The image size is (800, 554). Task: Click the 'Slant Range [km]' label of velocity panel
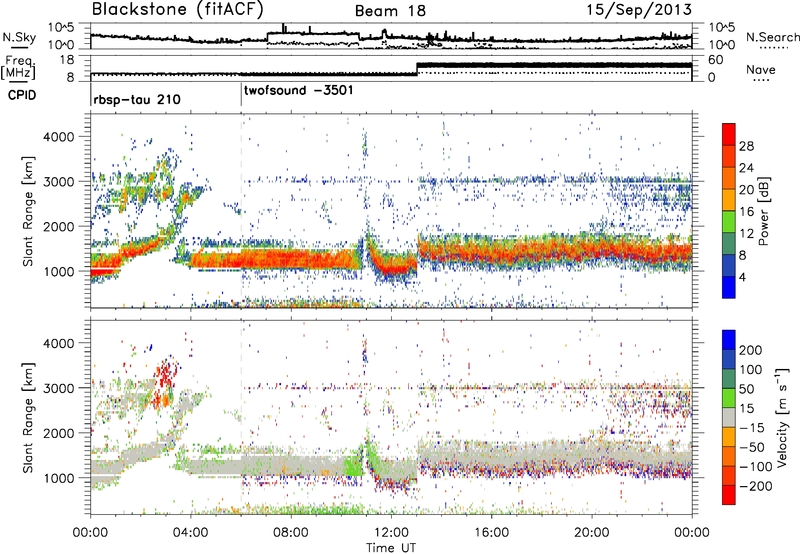pyautogui.click(x=29, y=417)
